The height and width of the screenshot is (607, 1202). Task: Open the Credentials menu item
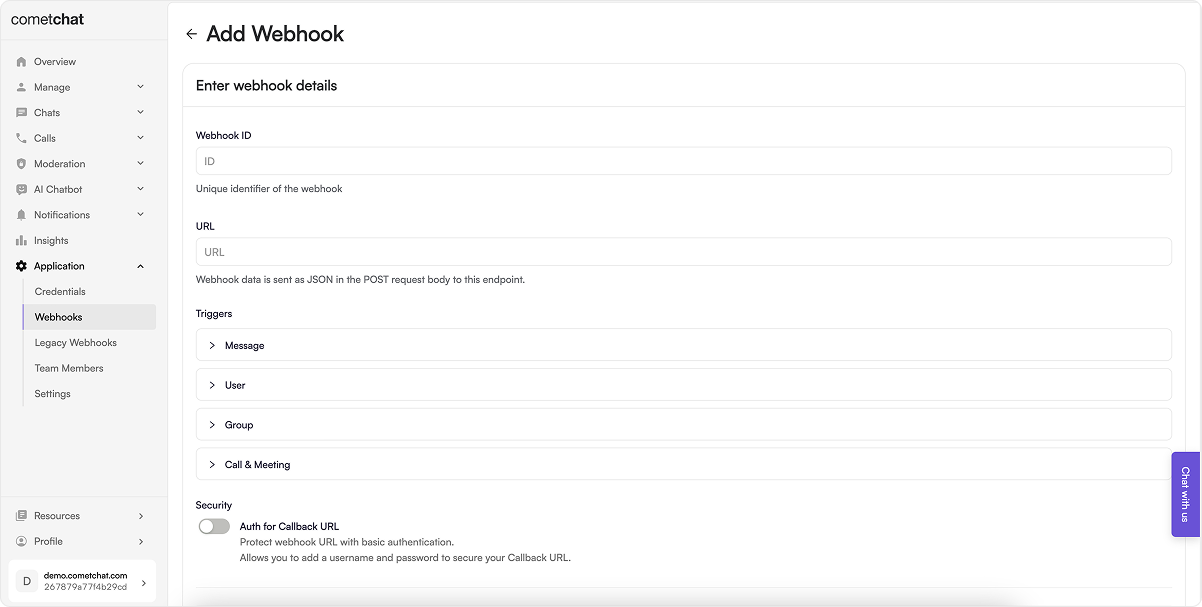click(60, 292)
